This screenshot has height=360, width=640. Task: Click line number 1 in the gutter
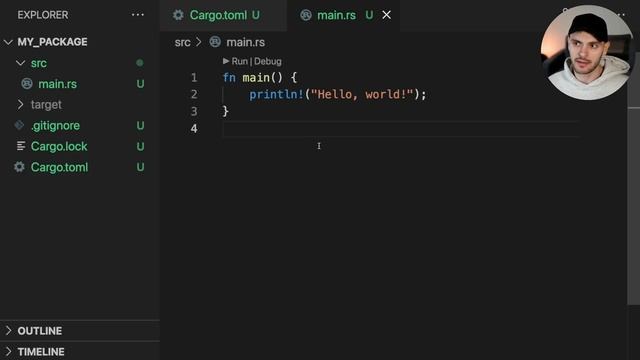[194, 78]
